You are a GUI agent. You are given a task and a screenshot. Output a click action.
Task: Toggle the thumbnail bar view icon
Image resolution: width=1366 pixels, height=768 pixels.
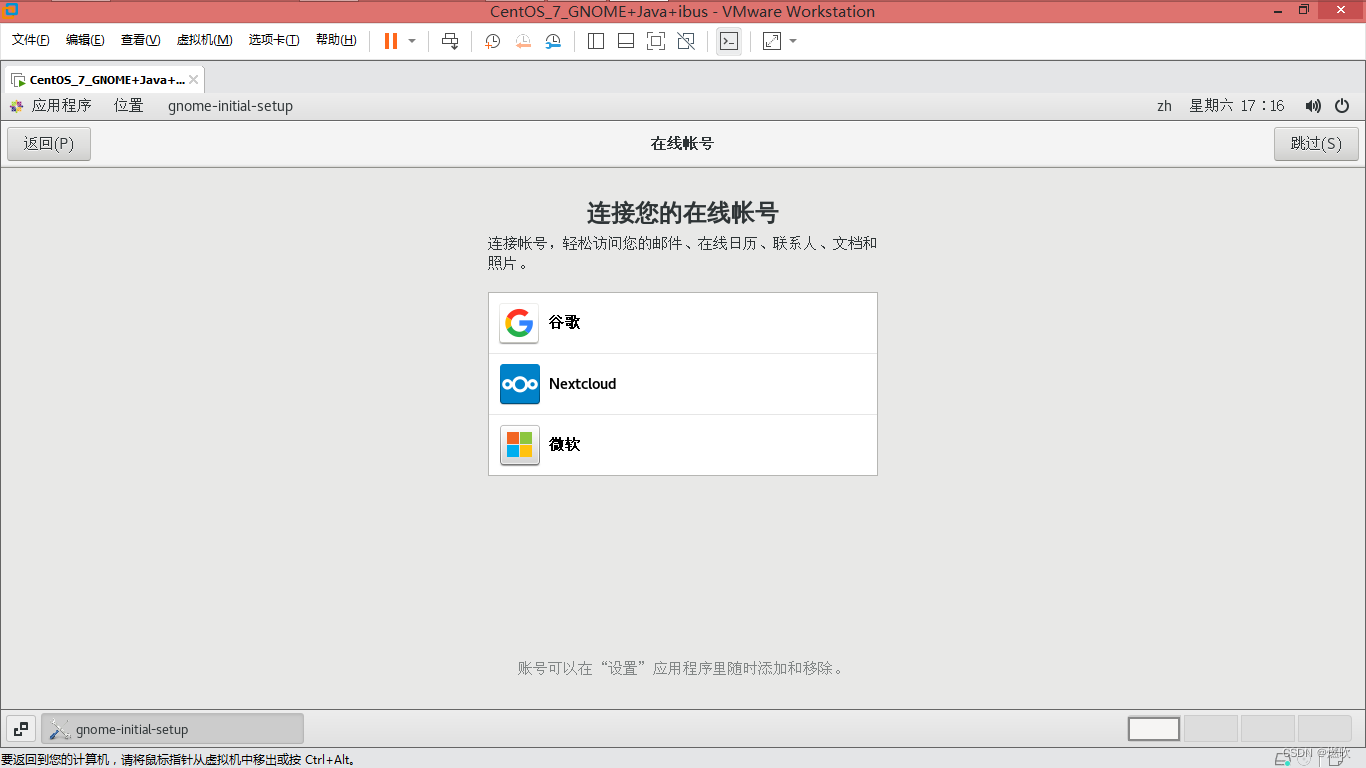pyautogui.click(x=626, y=41)
